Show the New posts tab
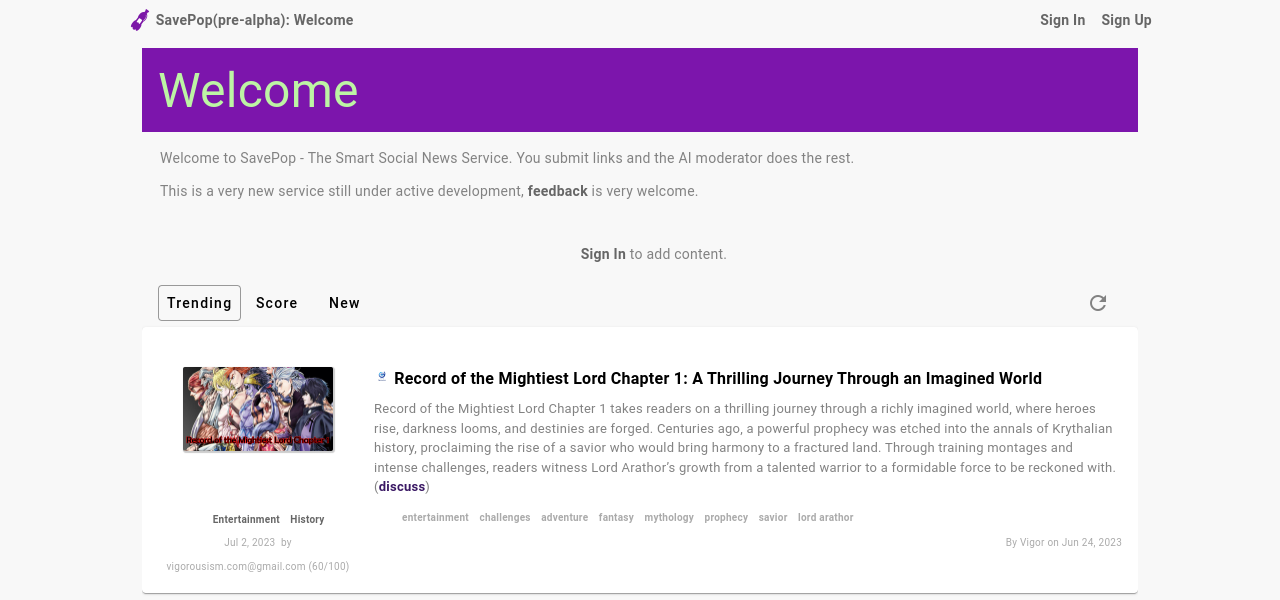 [x=344, y=303]
